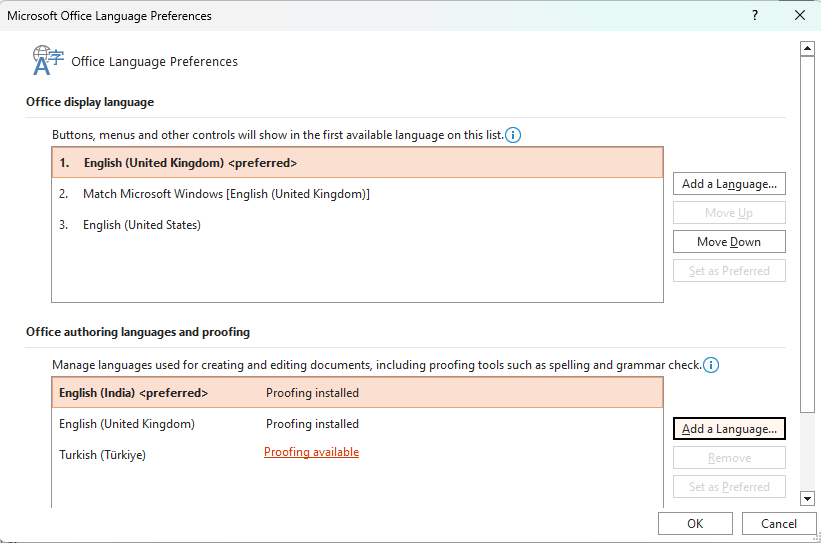Click Proofing installed next to English (United Kingdom)
Image resolution: width=821 pixels, height=543 pixels.
click(x=313, y=424)
